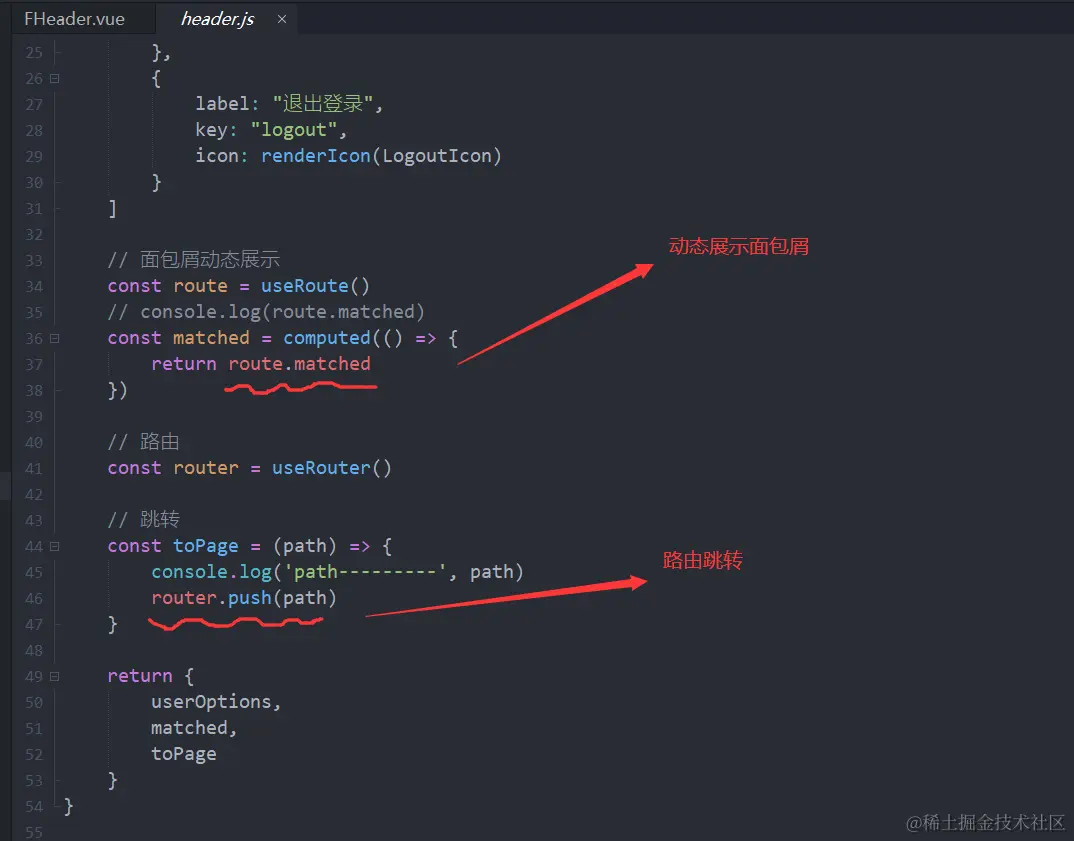1074x841 pixels.
Task: Select the header.js tab
Action: [217, 18]
